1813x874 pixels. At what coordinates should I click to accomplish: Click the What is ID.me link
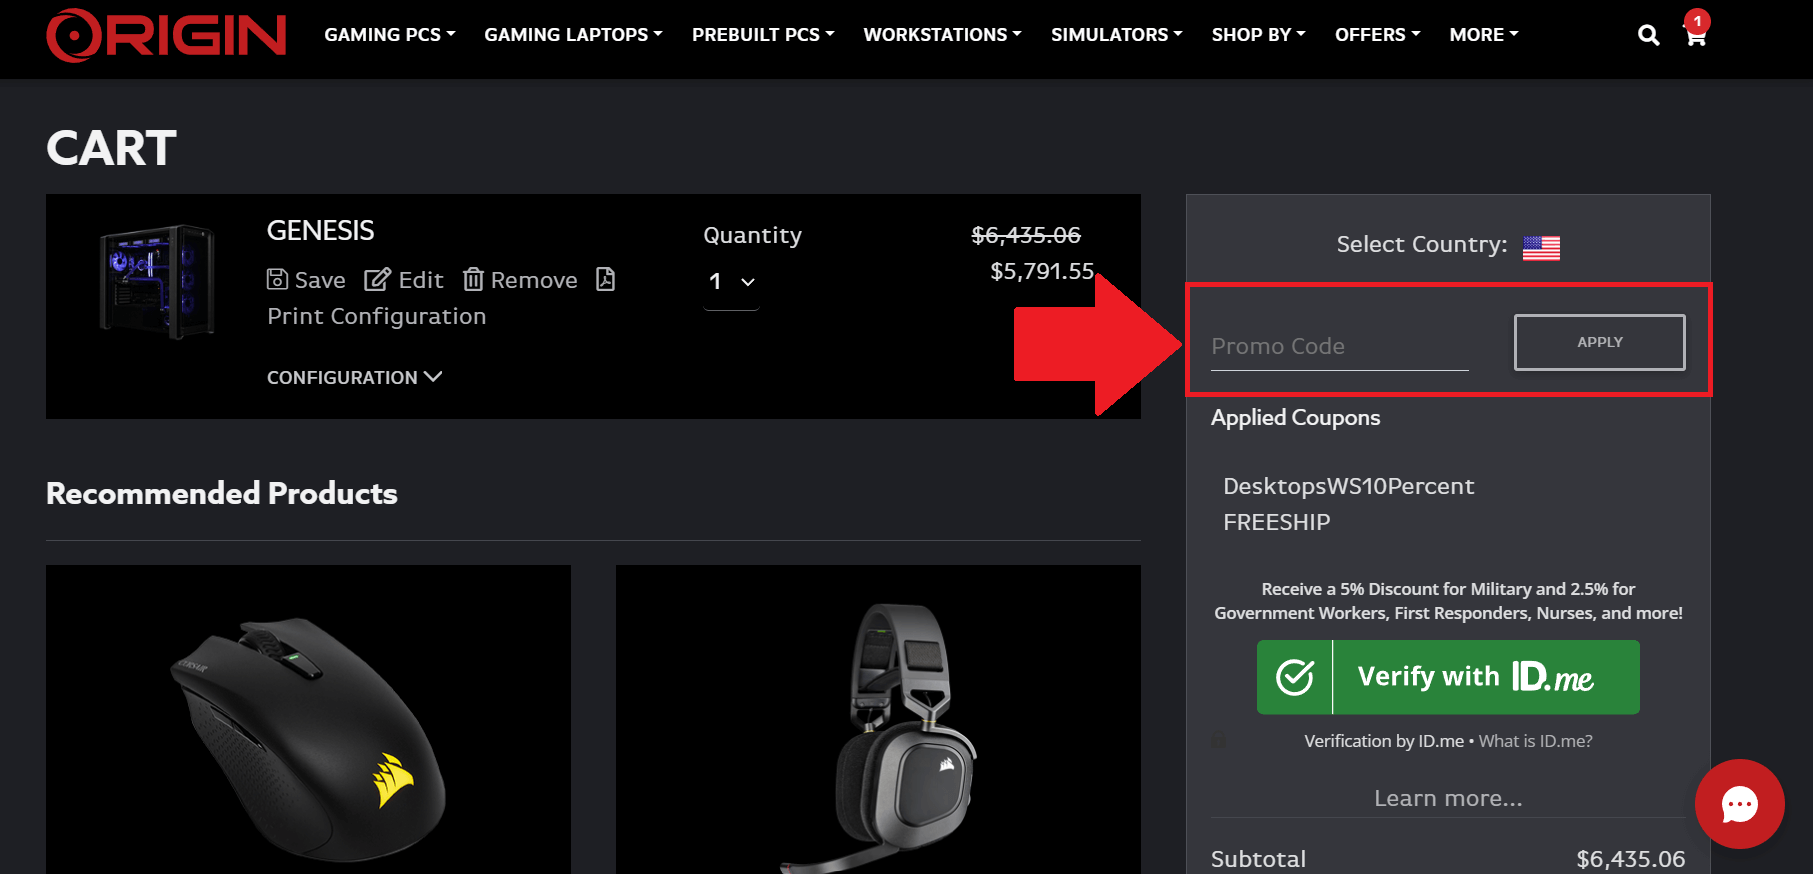tap(1535, 741)
